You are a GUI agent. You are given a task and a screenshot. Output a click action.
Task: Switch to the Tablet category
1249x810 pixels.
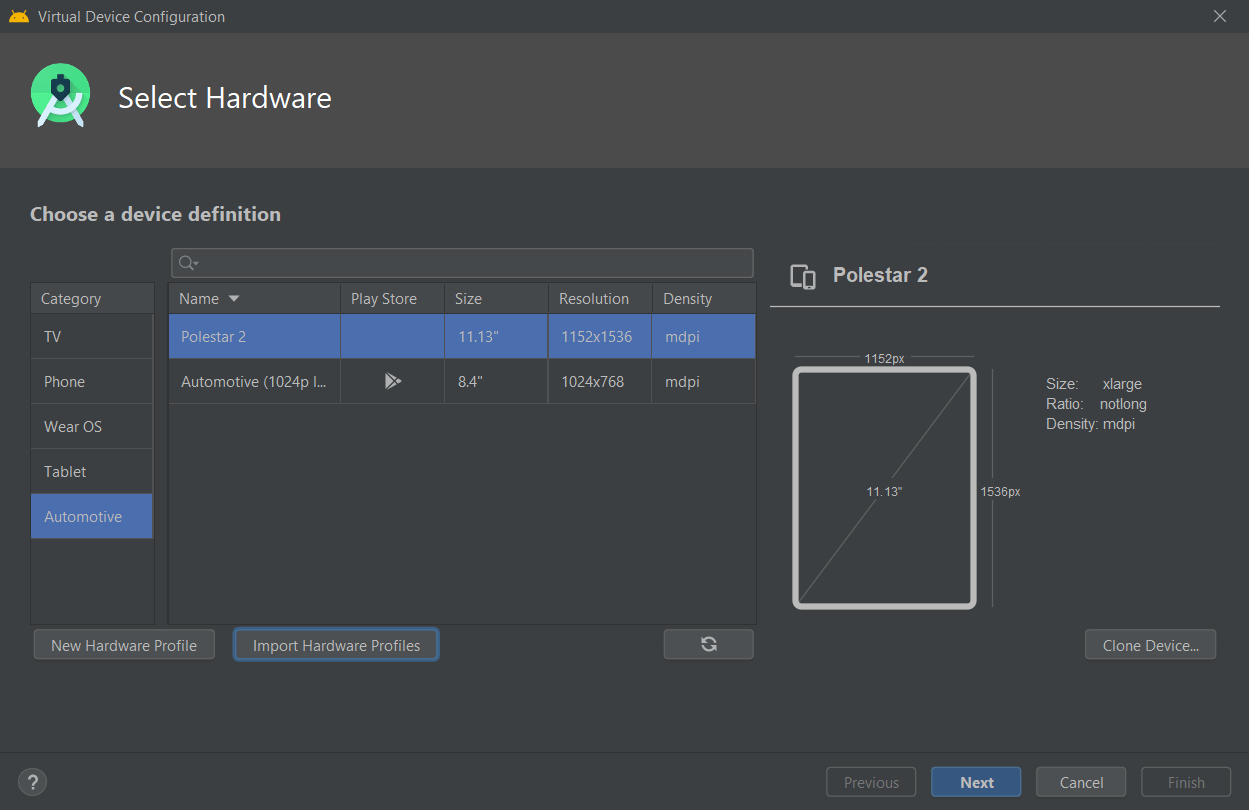pyautogui.click(x=92, y=472)
